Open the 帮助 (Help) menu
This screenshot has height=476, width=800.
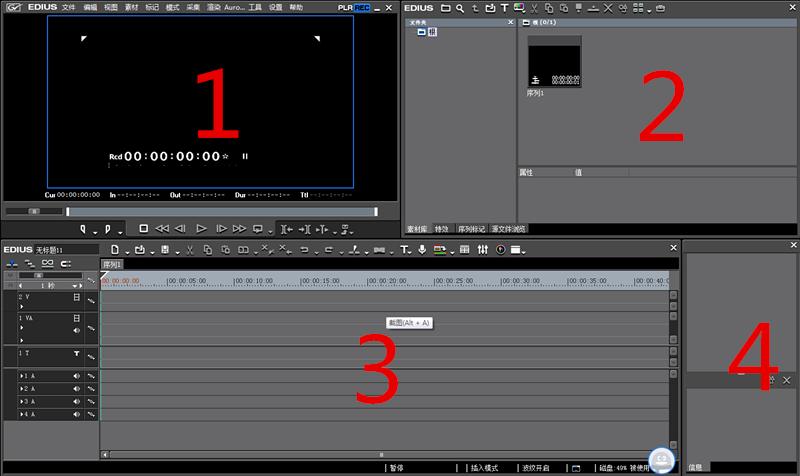[x=296, y=8]
